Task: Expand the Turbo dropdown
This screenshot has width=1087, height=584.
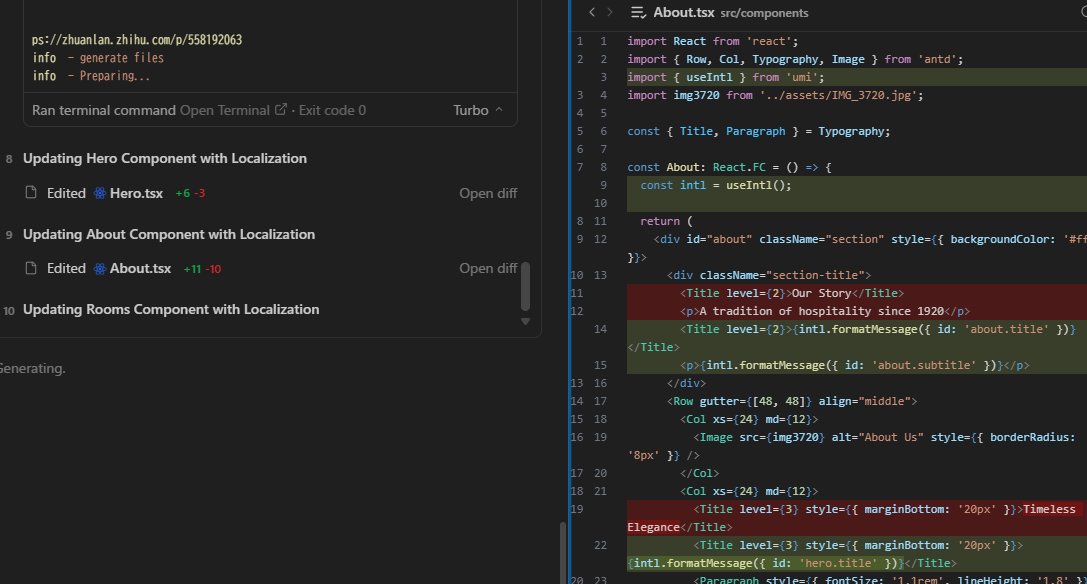Action: tap(478, 110)
